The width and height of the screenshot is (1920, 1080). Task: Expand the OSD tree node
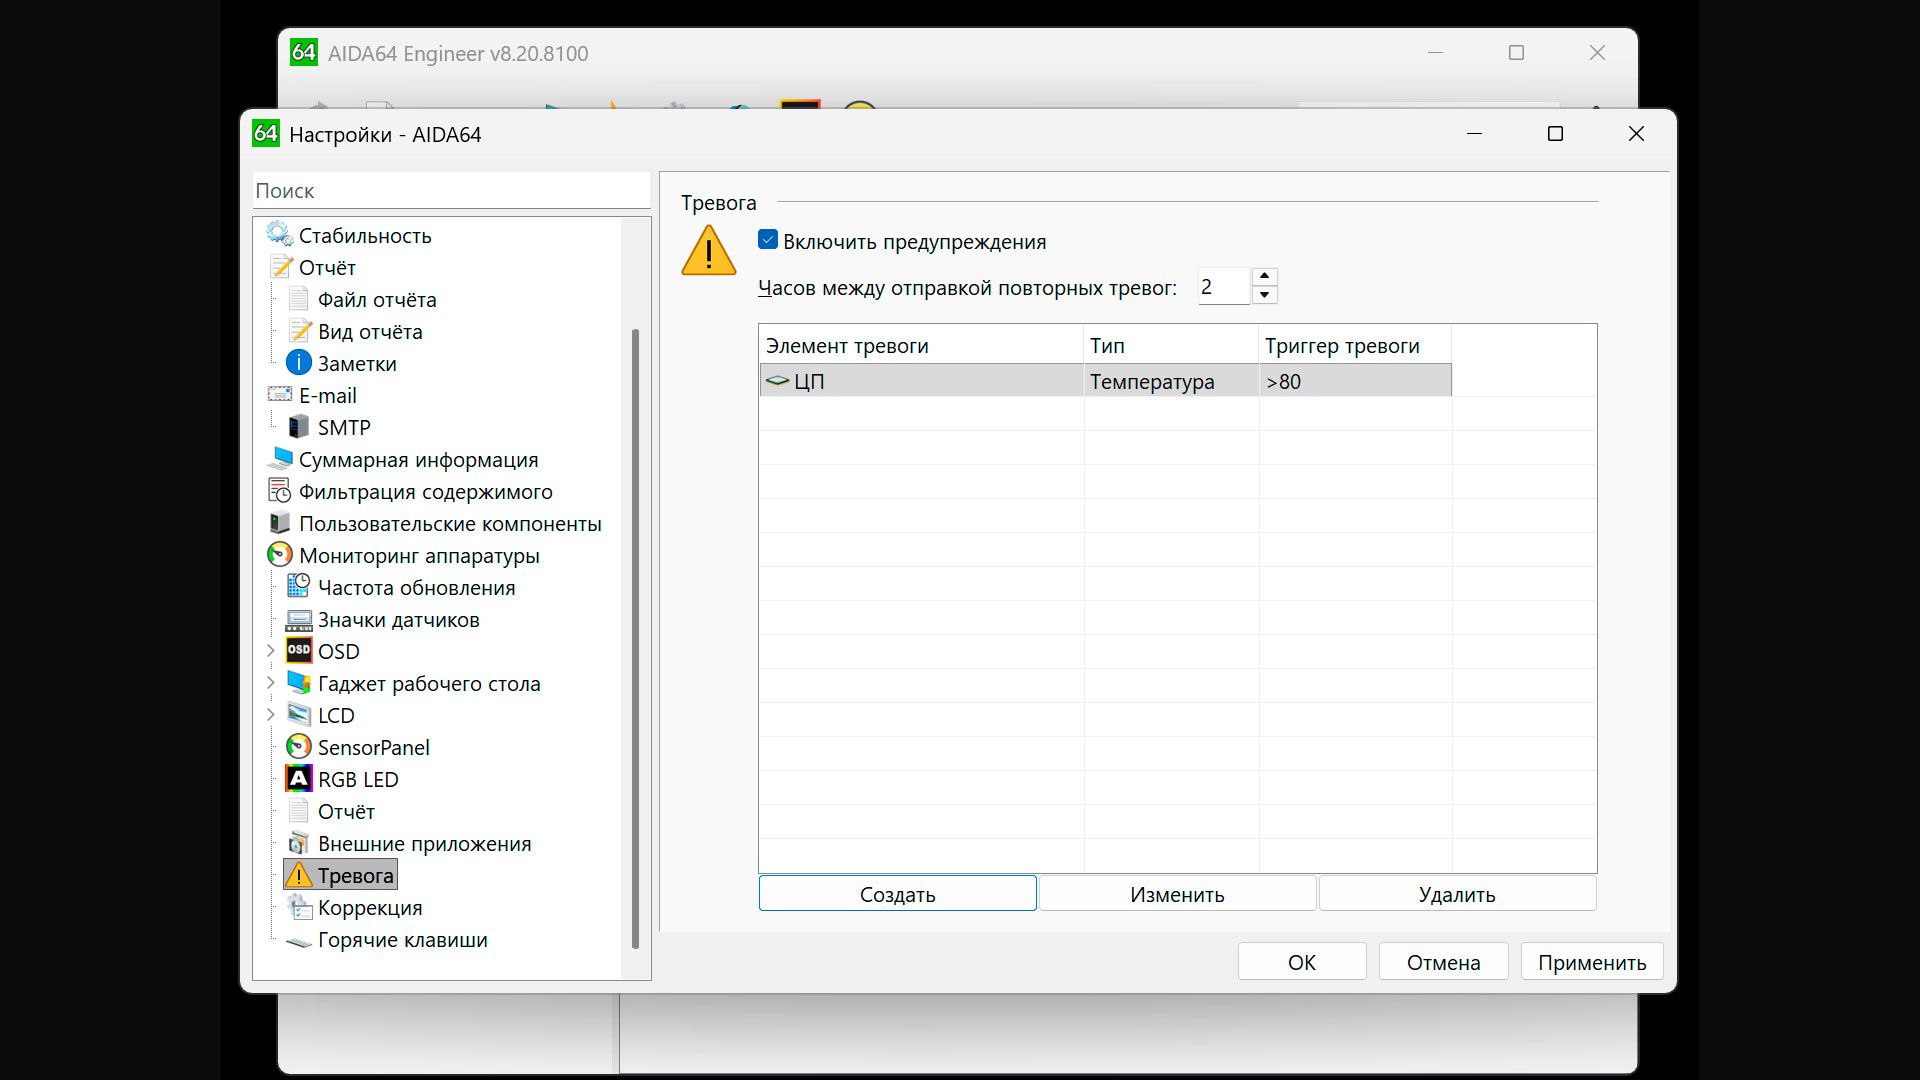(271, 651)
